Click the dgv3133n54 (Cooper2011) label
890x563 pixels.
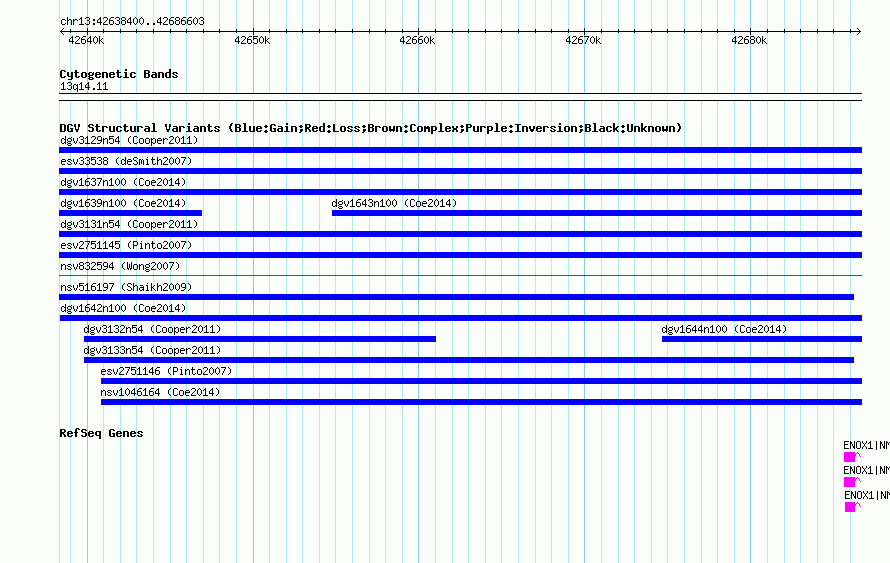coord(152,350)
